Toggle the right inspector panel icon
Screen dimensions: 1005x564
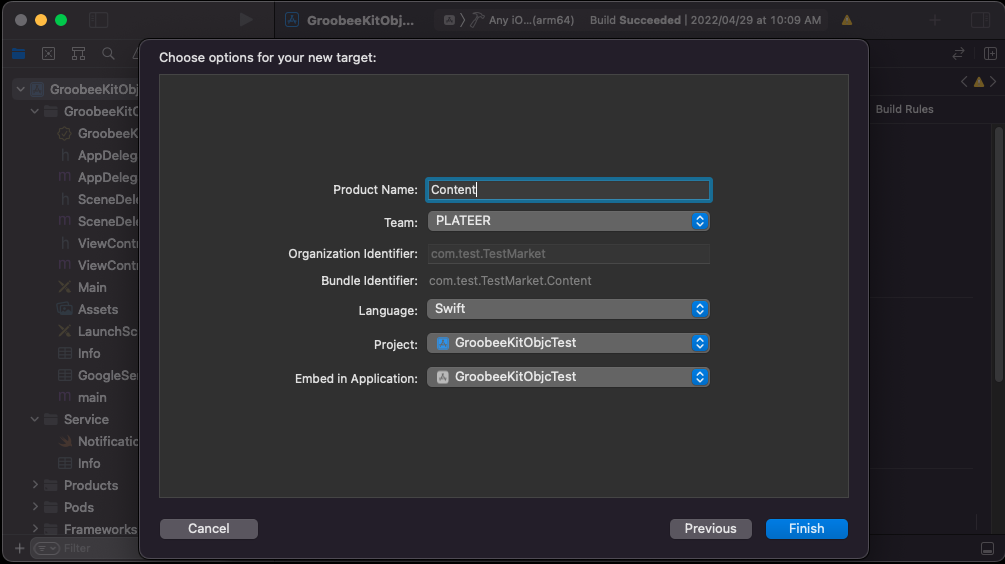tap(981, 20)
